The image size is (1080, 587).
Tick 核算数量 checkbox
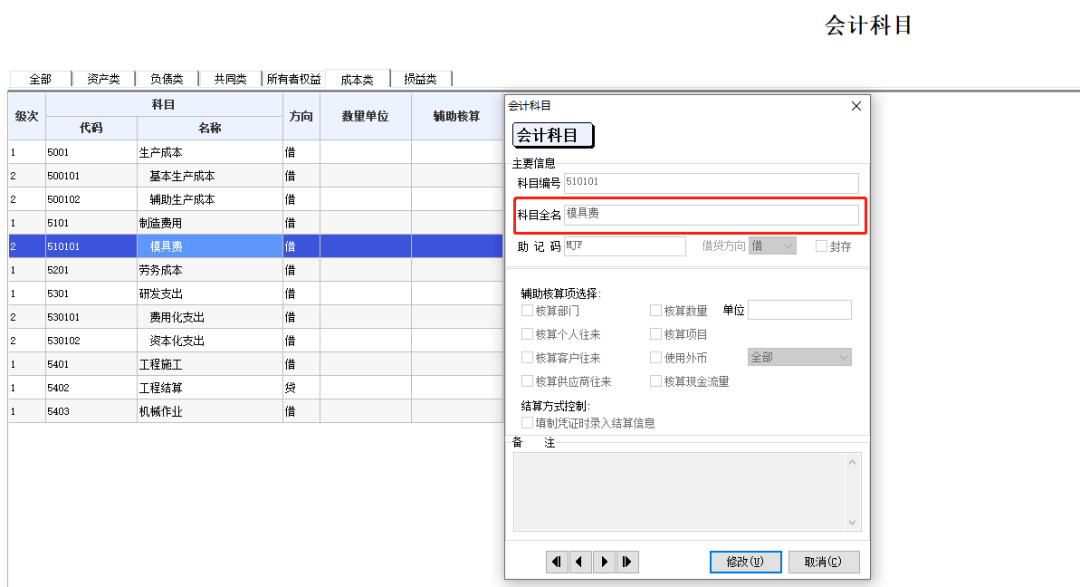point(656,311)
